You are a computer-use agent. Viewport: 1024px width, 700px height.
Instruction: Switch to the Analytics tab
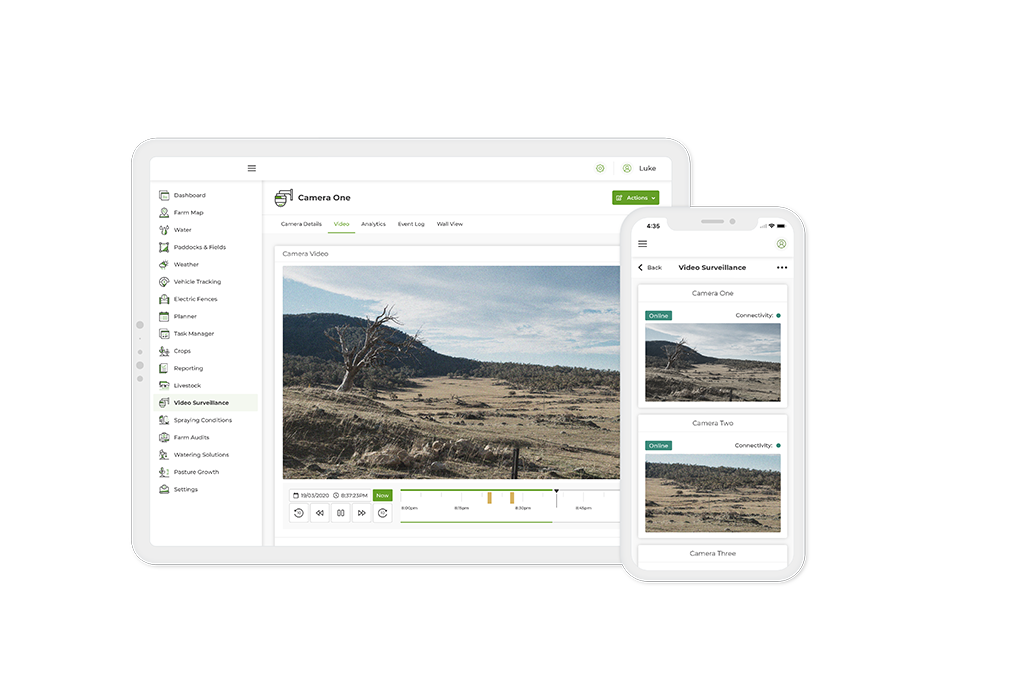(373, 224)
